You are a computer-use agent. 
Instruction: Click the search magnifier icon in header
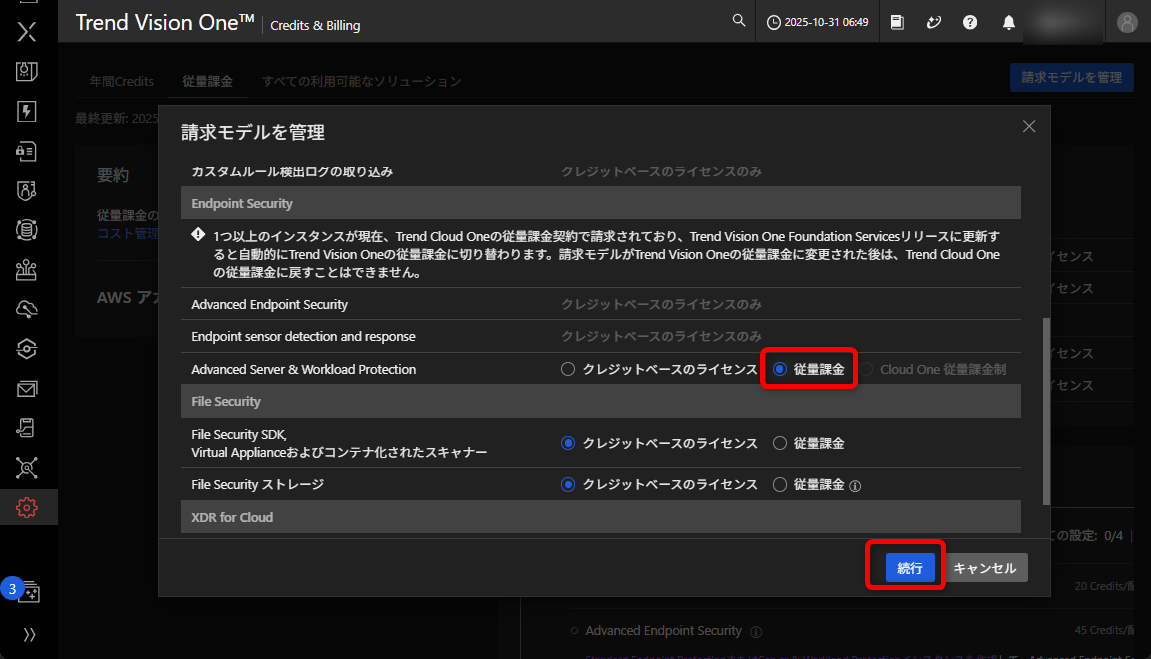click(738, 21)
